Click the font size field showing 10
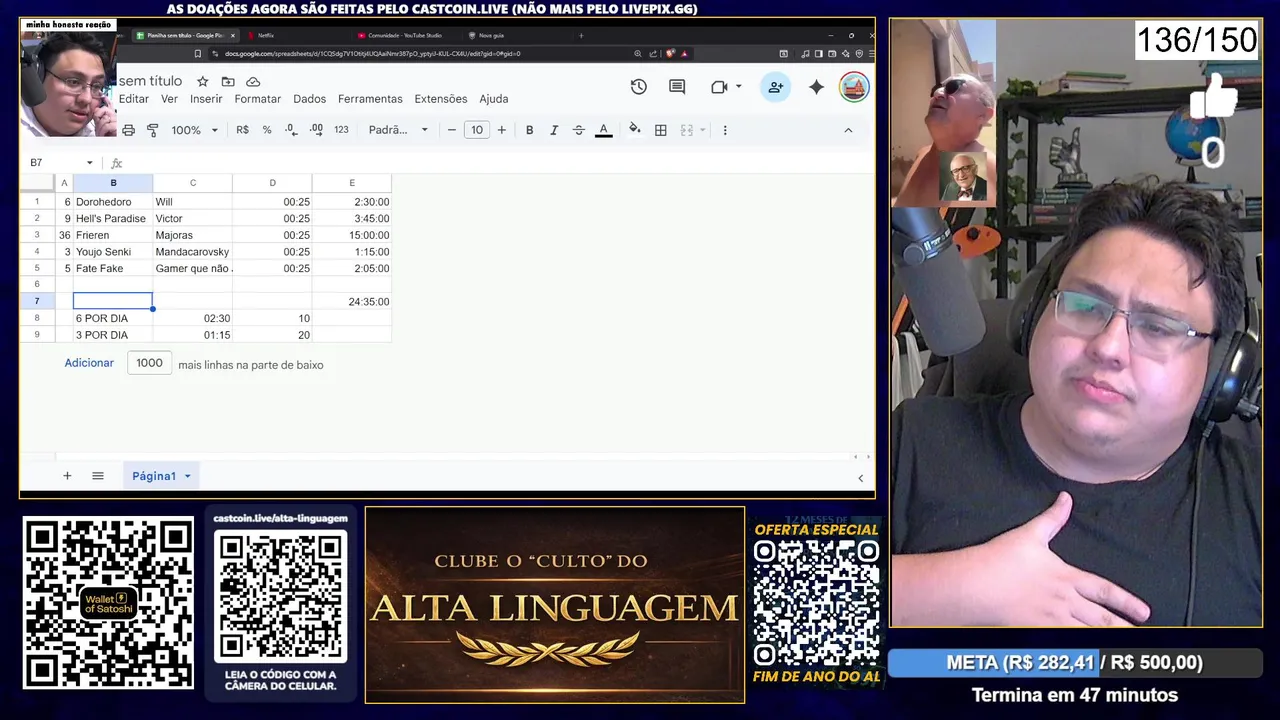Image resolution: width=1280 pixels, height=720 pixels. click(477, 130)
